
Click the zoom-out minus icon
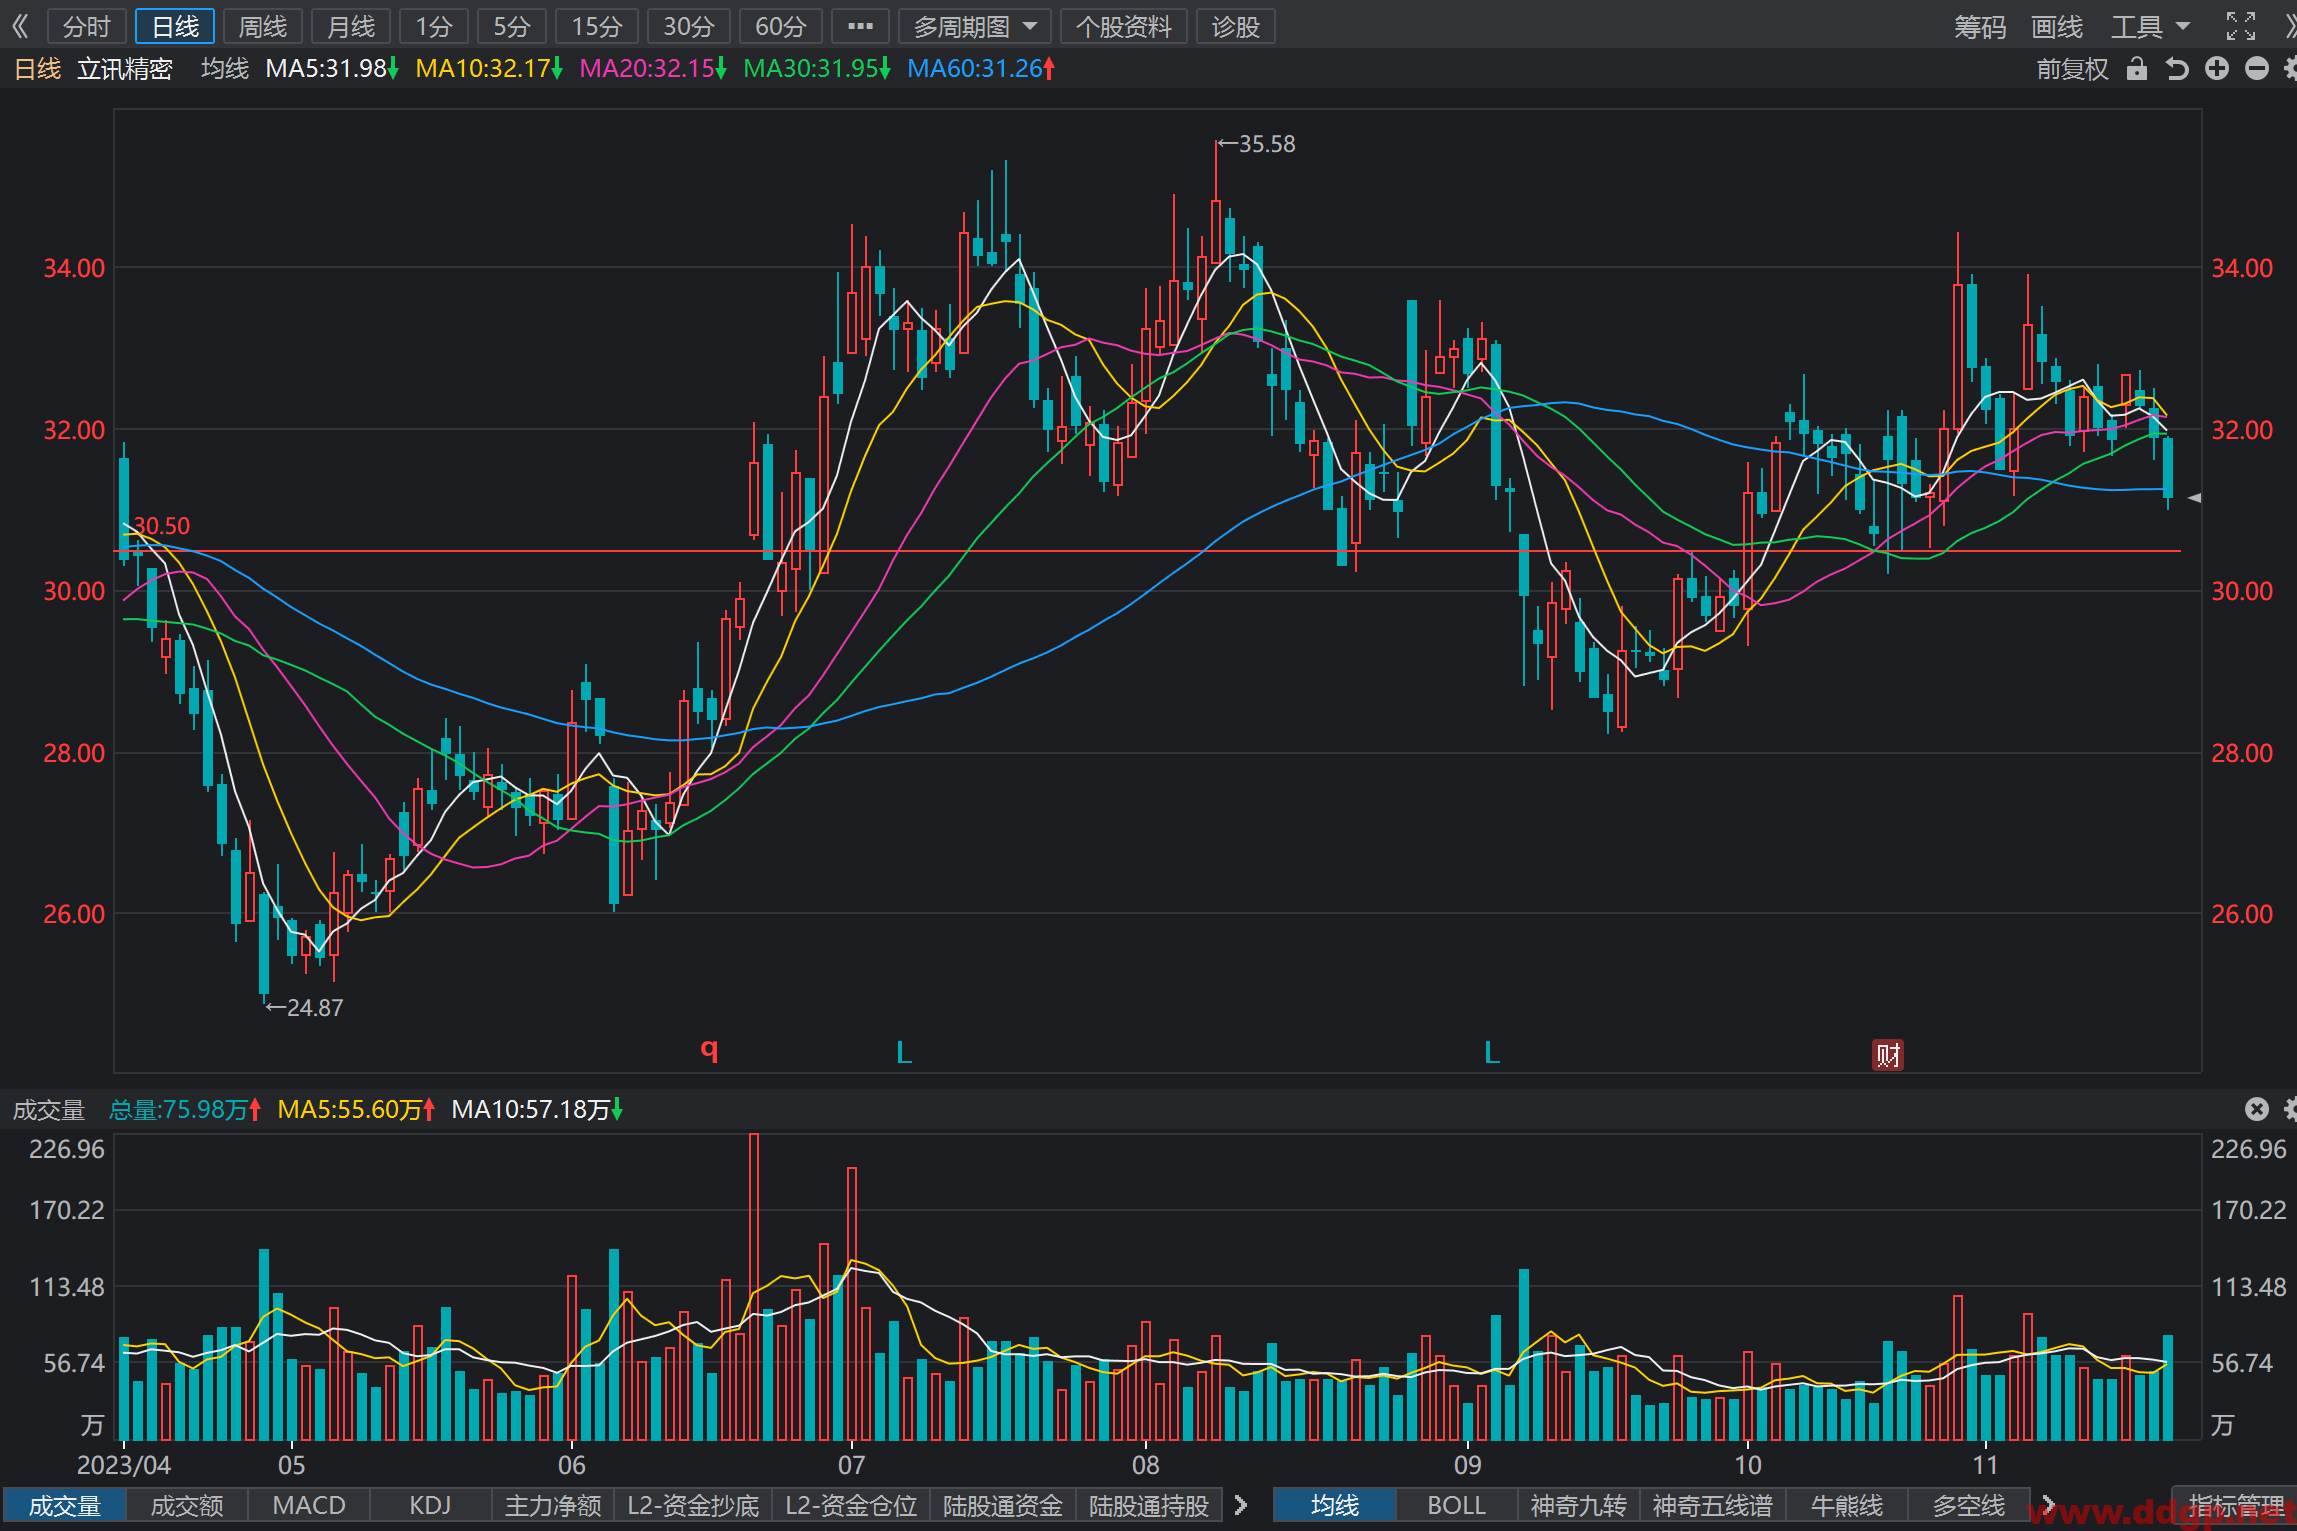2257,68
